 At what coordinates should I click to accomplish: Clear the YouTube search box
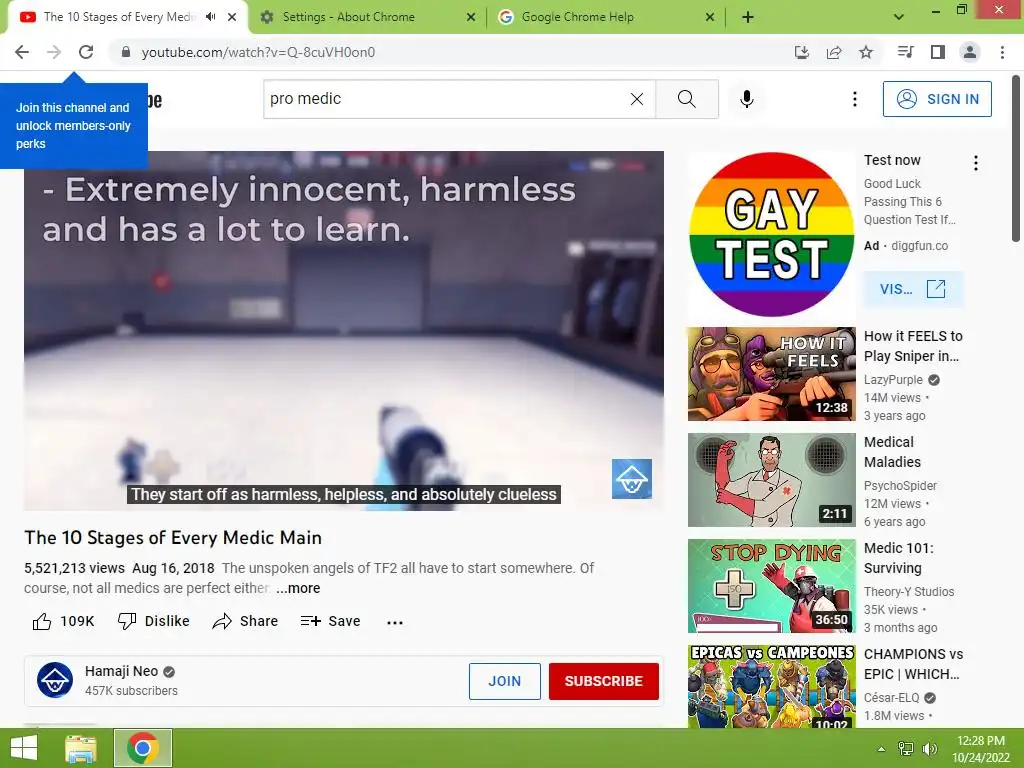[x=637, y=99]
